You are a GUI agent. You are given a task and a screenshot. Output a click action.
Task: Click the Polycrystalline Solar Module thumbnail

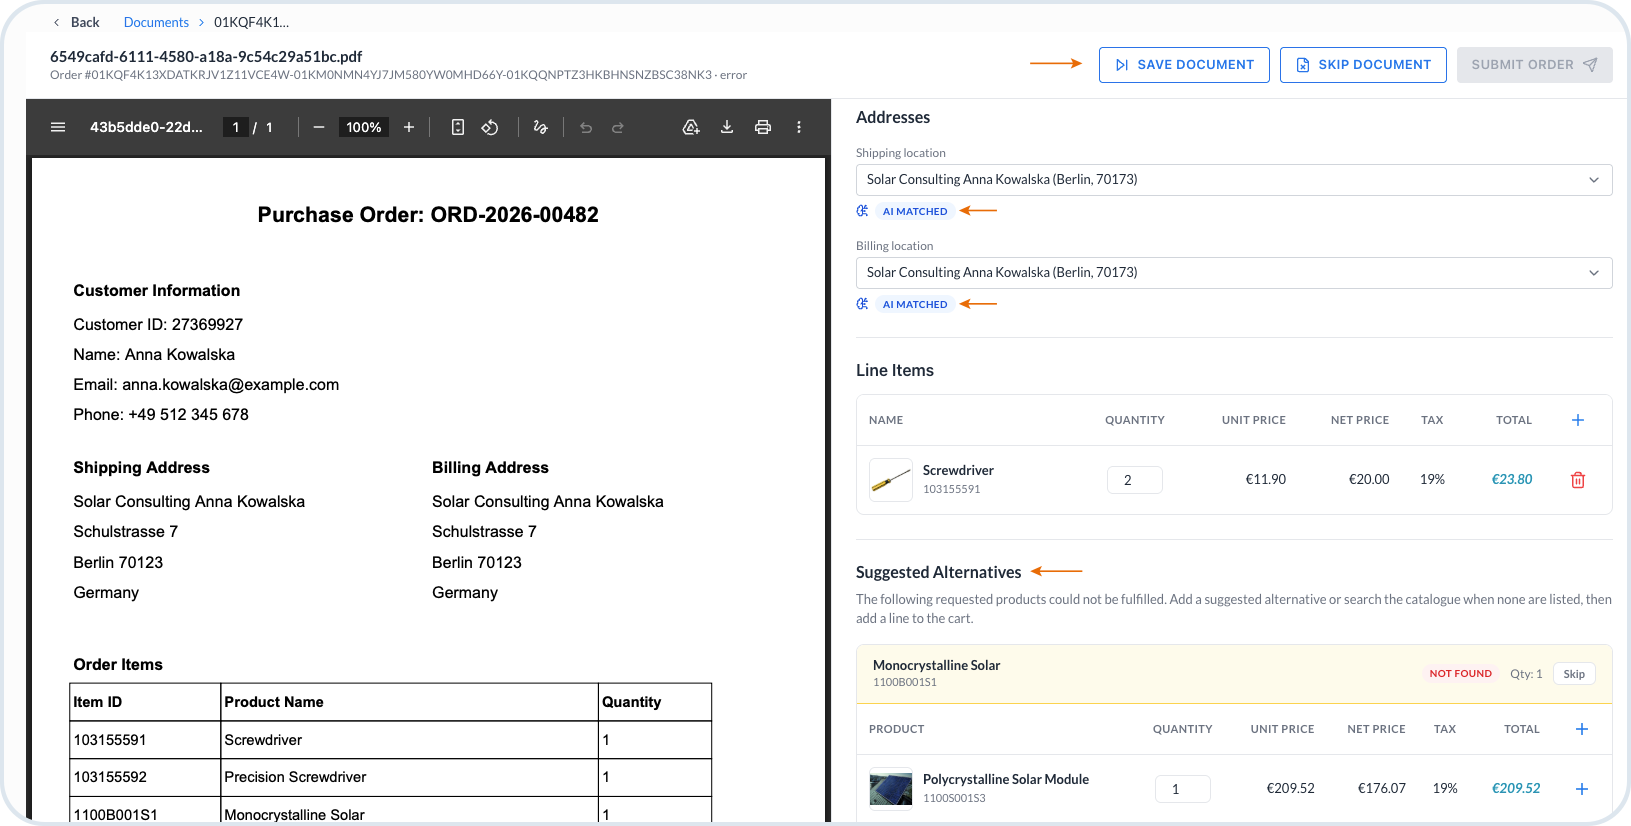tap(890, 788)
